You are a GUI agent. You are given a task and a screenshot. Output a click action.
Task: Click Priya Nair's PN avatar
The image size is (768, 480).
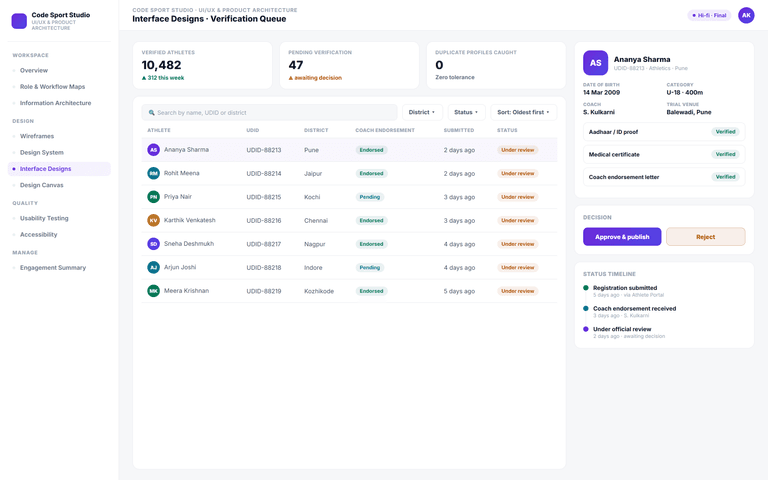[x=153, y=197]
